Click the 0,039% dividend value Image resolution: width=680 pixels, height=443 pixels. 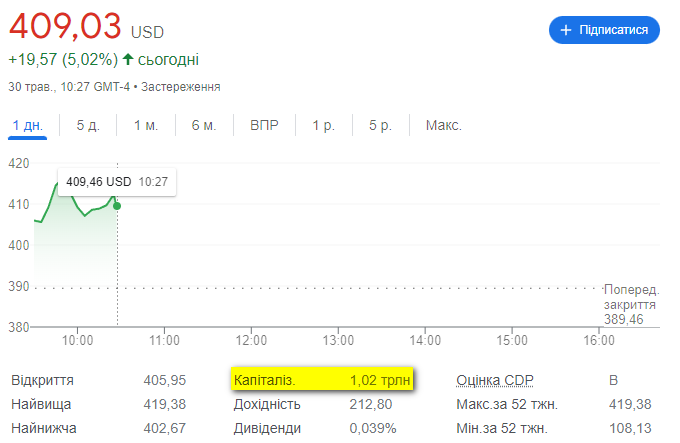coord(373,428)
